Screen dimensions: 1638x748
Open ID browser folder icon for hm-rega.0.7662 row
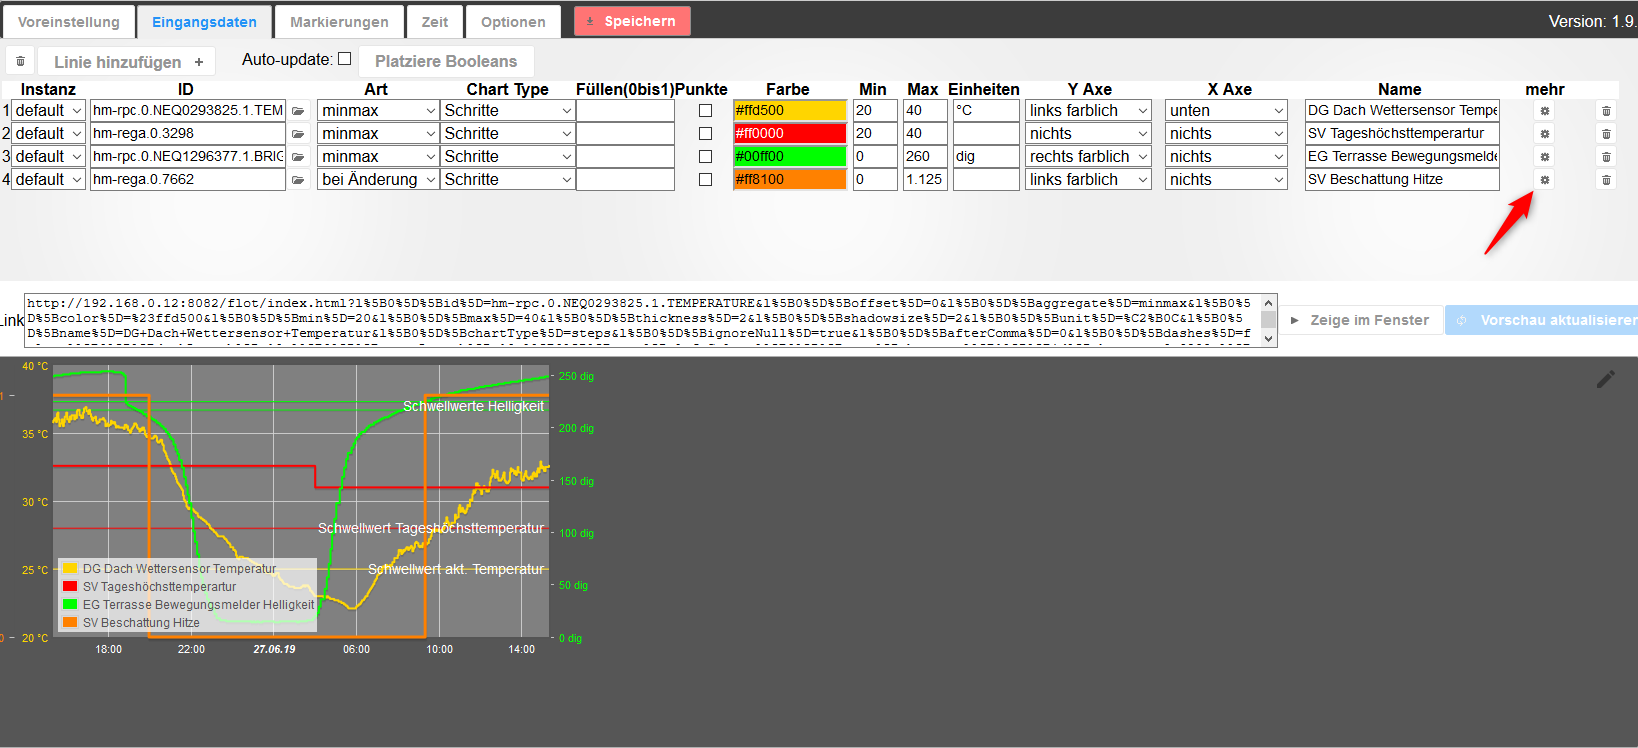tap(298, 180)
